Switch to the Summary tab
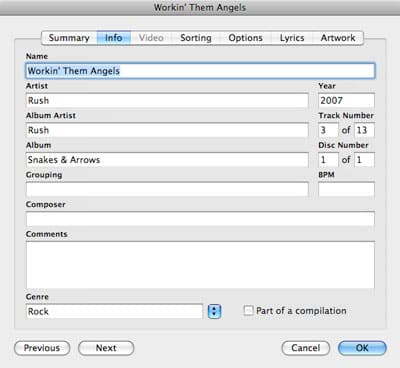 69,38
